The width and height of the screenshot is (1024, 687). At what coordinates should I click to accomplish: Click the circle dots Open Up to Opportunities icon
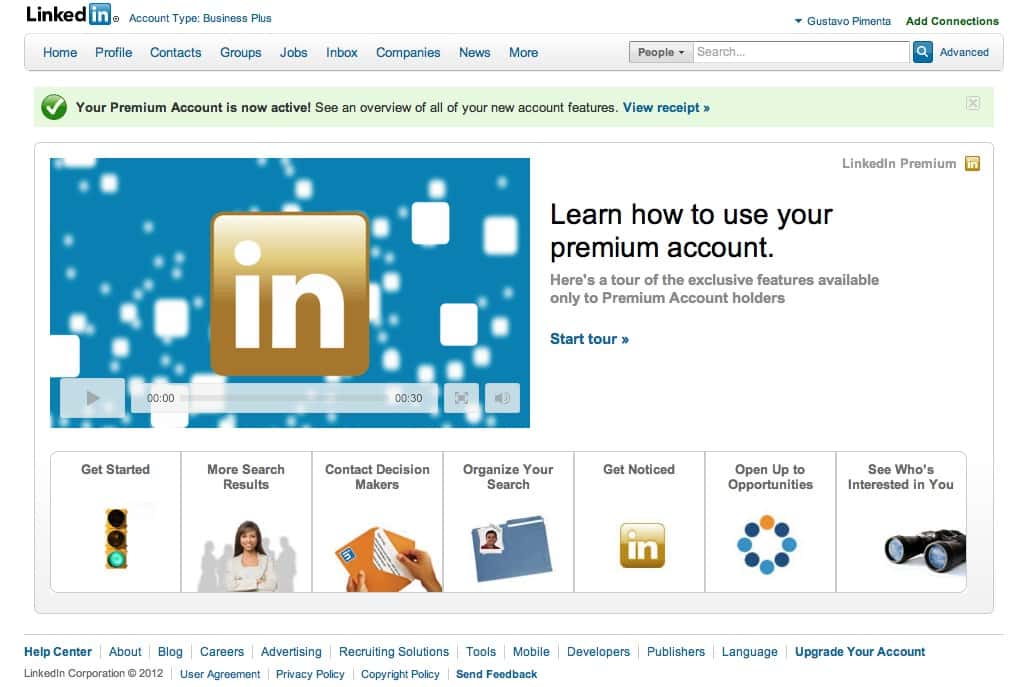point(766,544)
